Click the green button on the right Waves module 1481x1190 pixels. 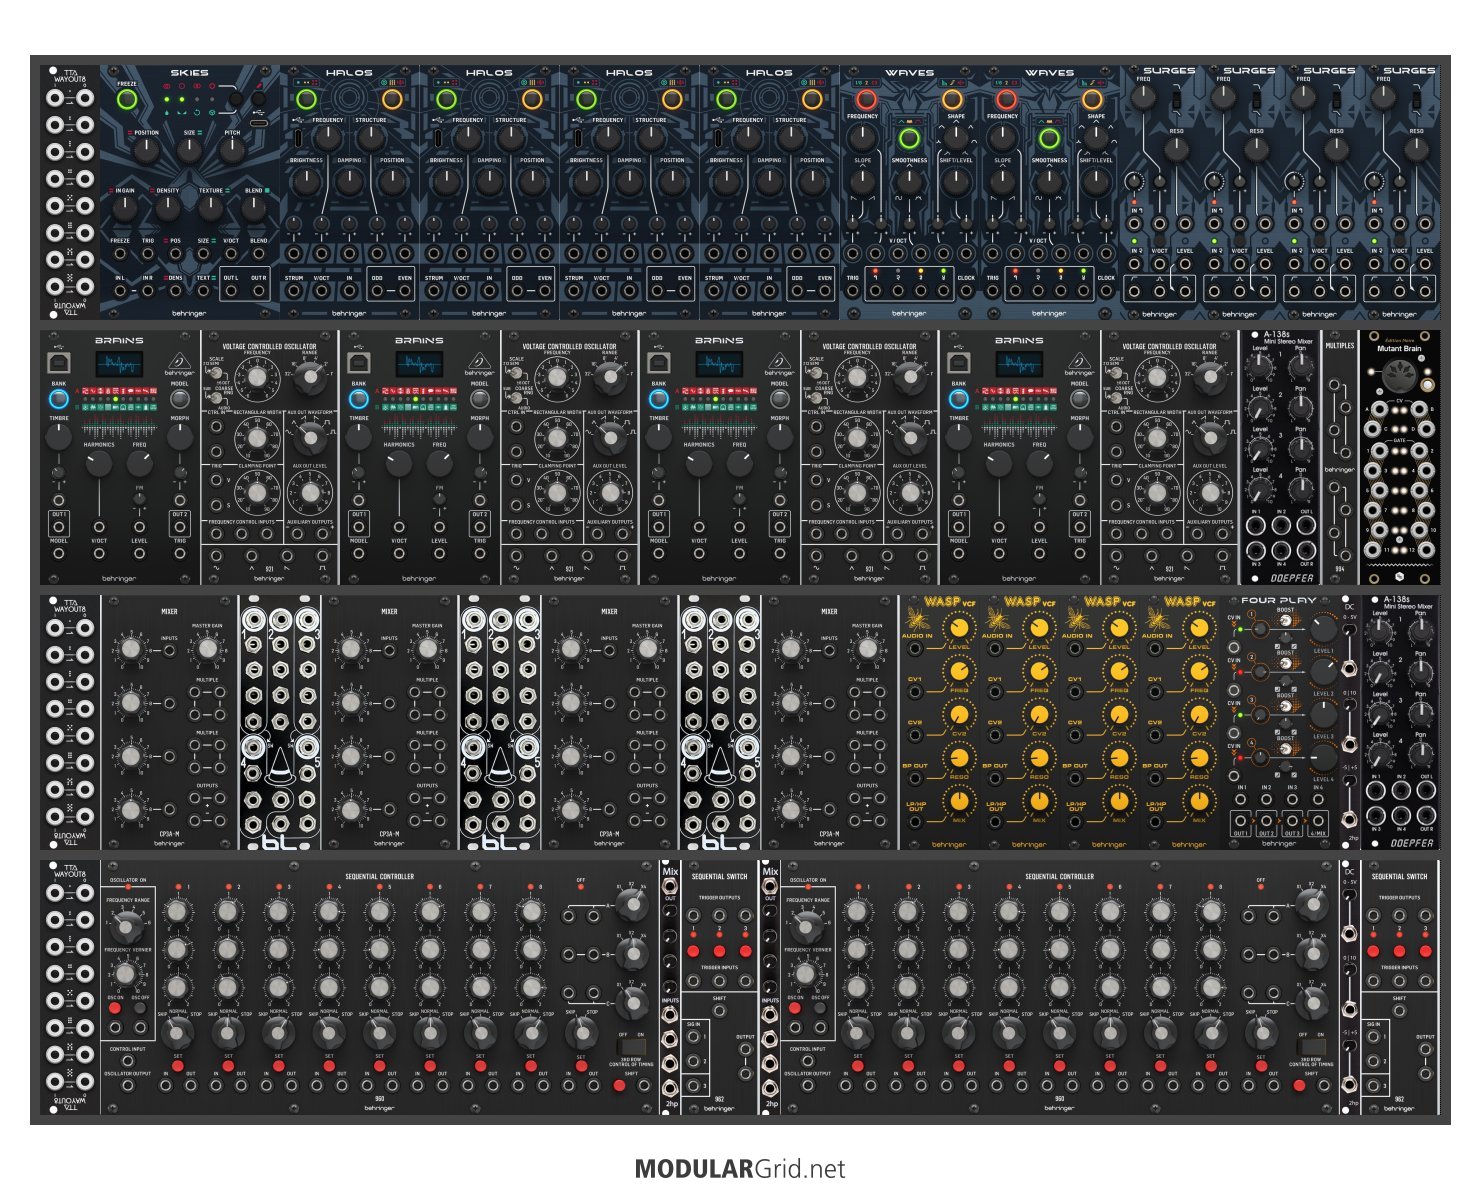(x=1049, y=138)
